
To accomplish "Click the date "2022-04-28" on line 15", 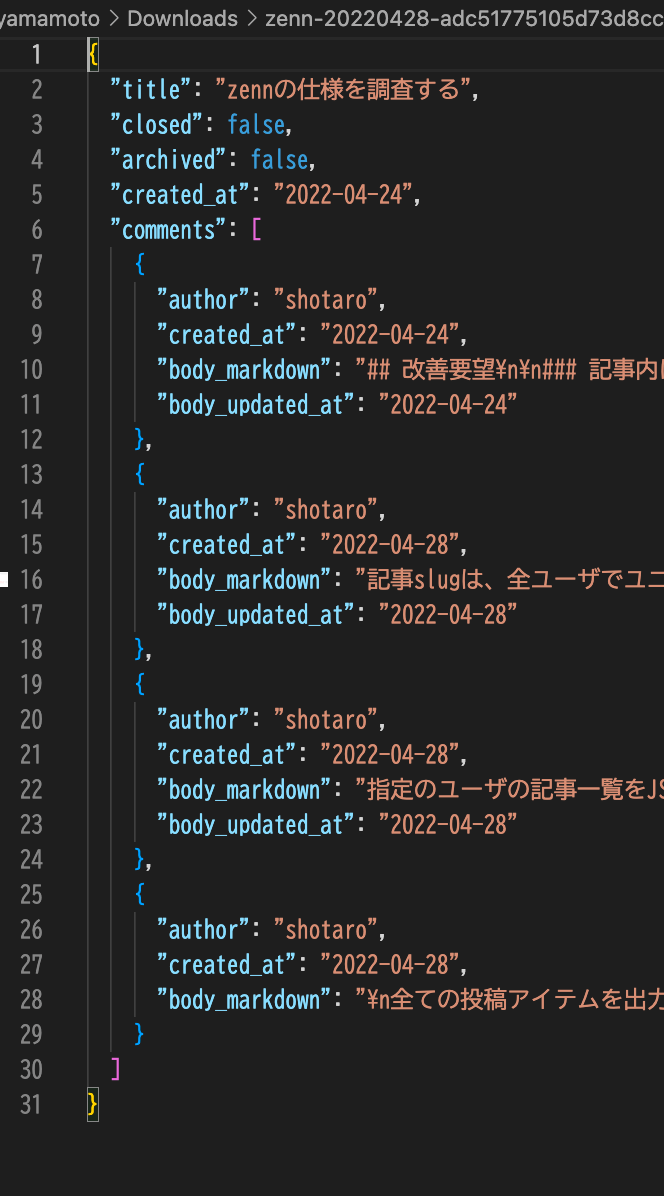I will (x=390, y=545).
